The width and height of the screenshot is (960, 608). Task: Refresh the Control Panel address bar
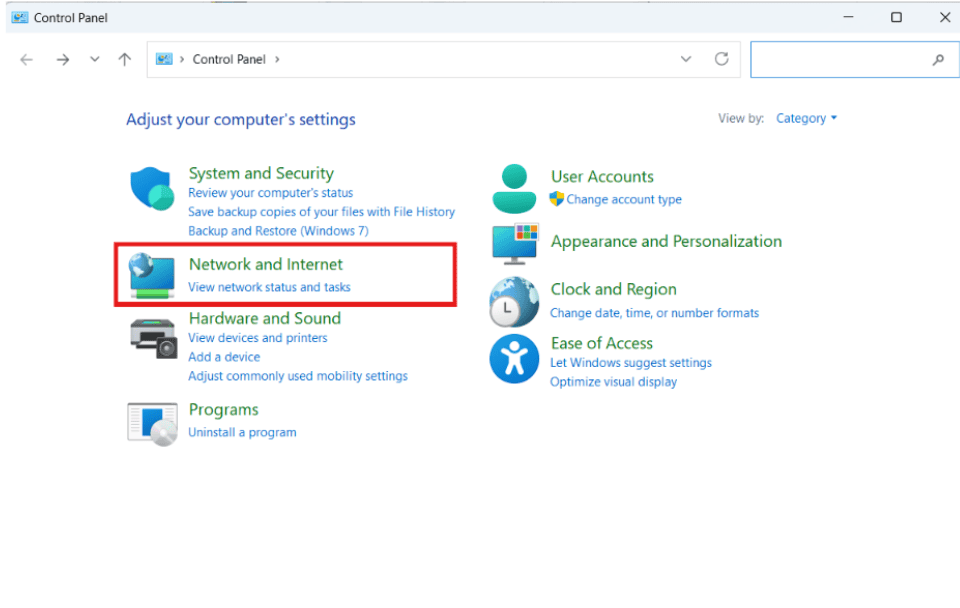coord(721,59)
